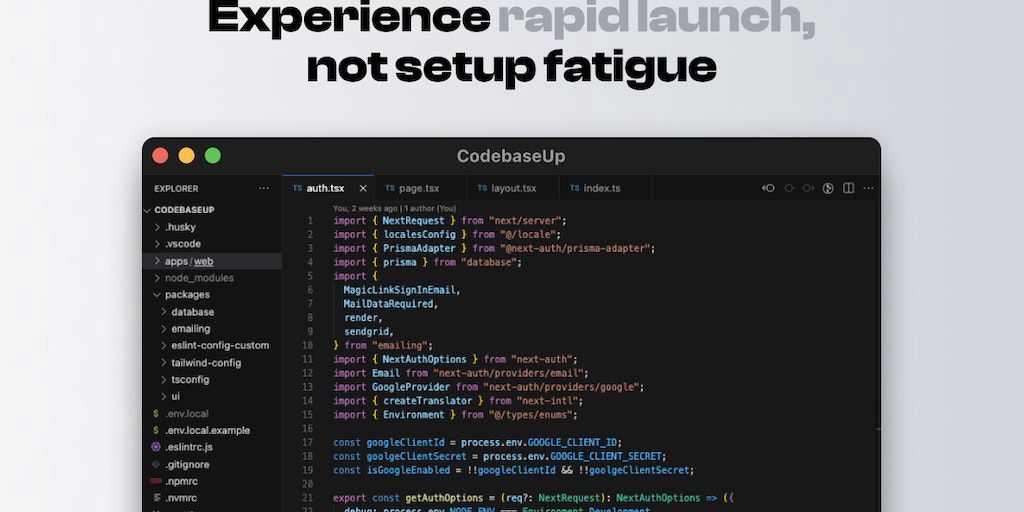Click "NextAuthOptions" on line 11
The height and width of the screenshot is (512, 1024).
tap(424, 359)
